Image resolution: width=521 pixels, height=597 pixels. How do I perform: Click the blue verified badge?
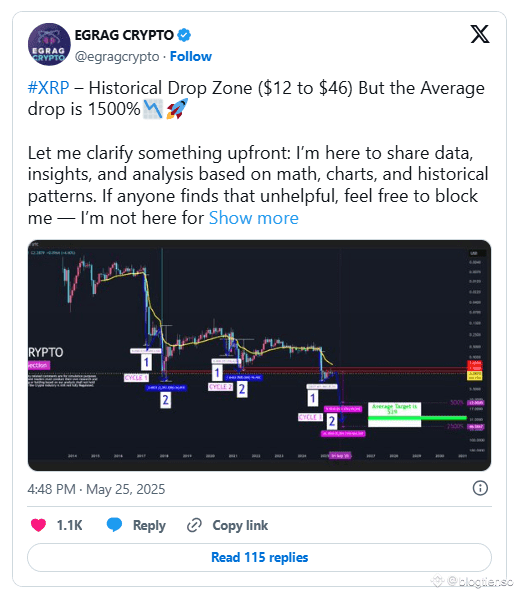[x=184, y=35]
